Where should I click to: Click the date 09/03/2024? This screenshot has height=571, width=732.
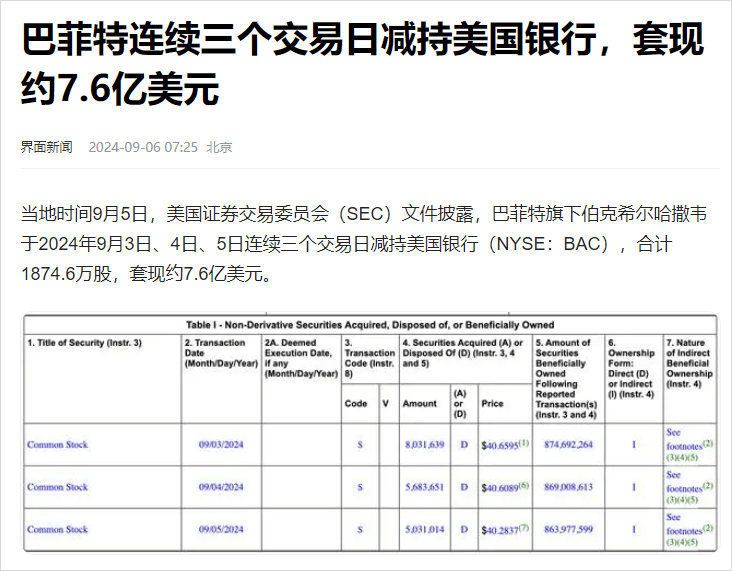[221, 444]
